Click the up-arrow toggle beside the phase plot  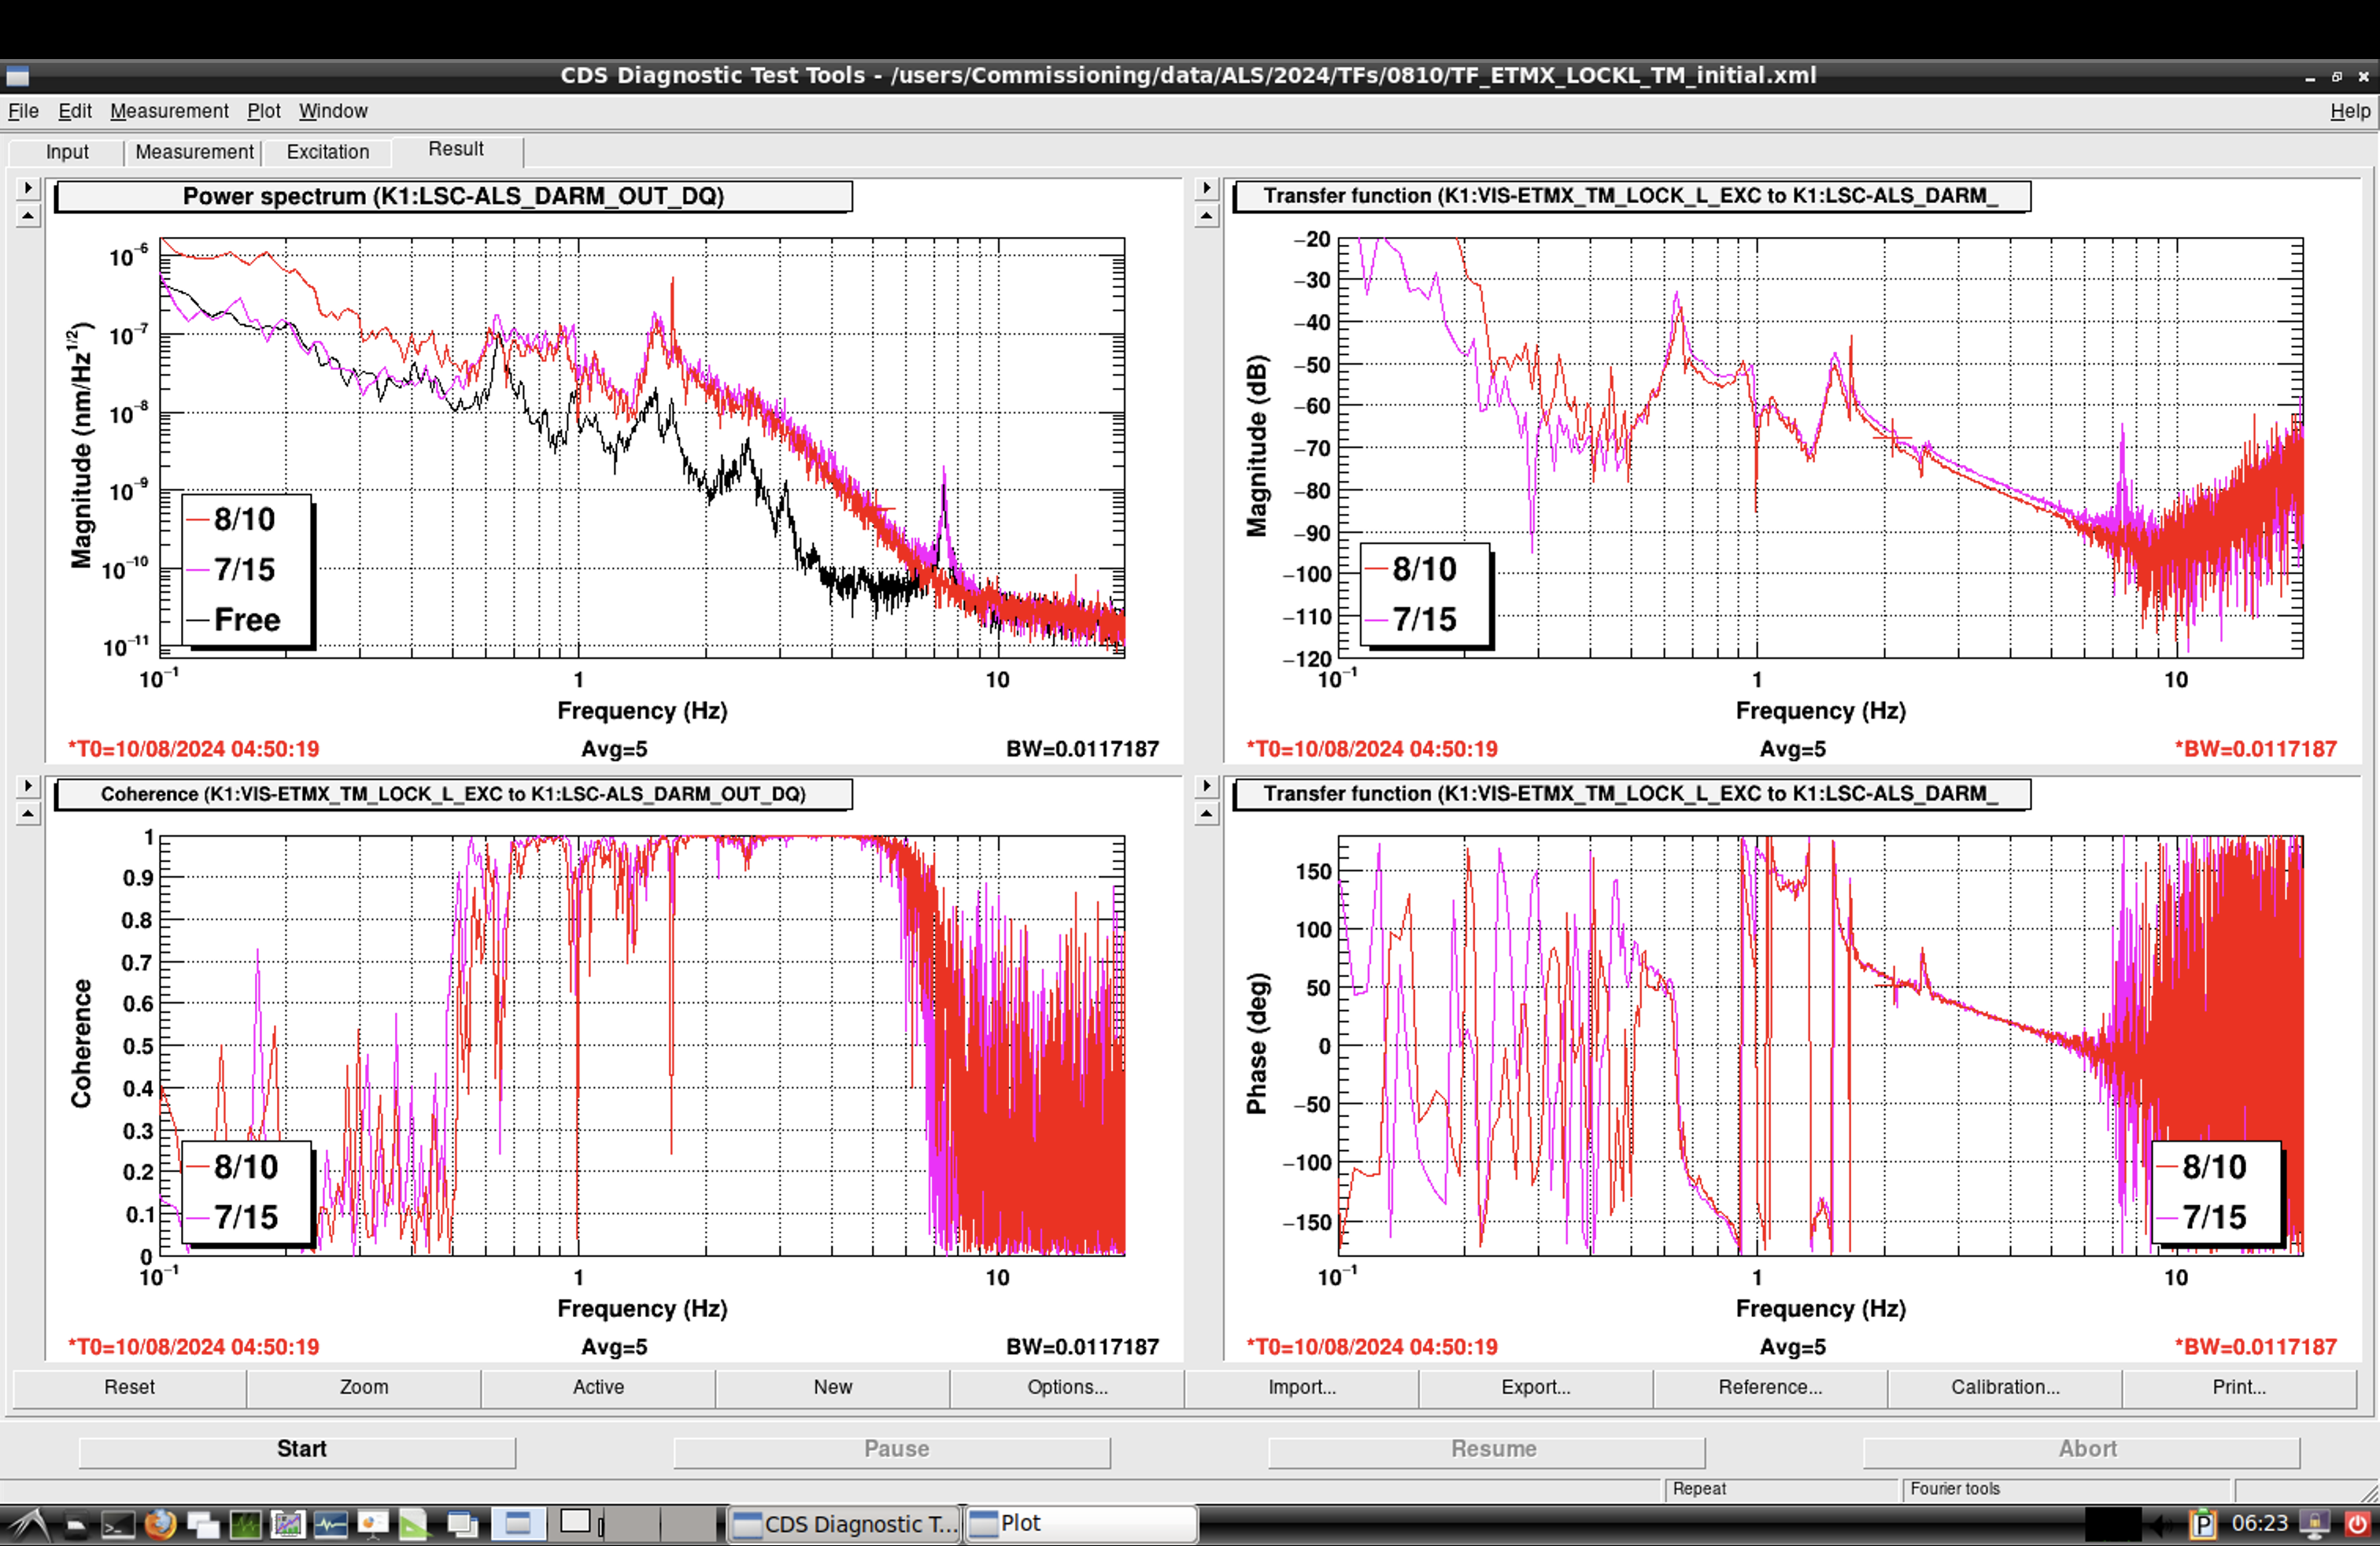coord(1206,814)
